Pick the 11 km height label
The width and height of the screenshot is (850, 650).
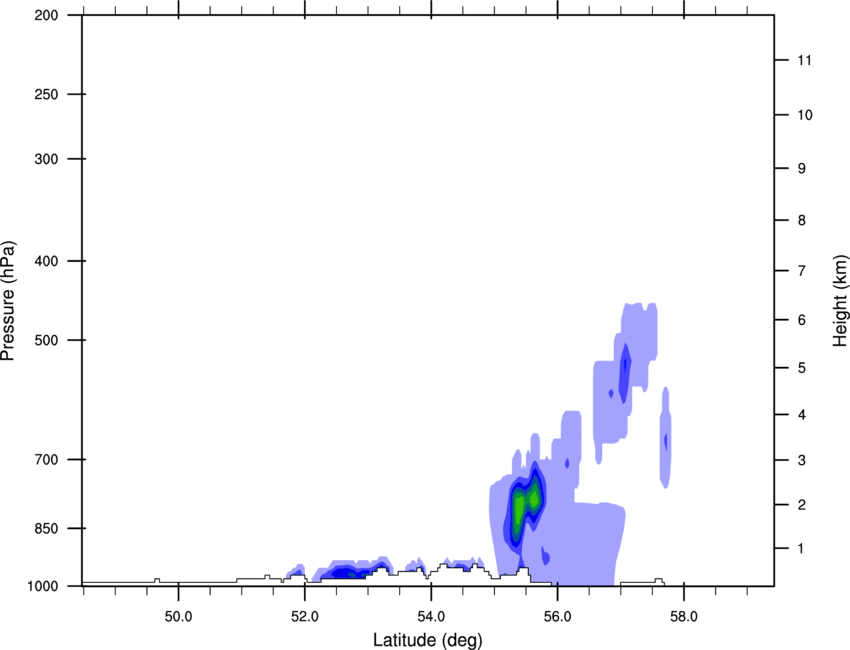pyautogui.click(x=805, y=60)
